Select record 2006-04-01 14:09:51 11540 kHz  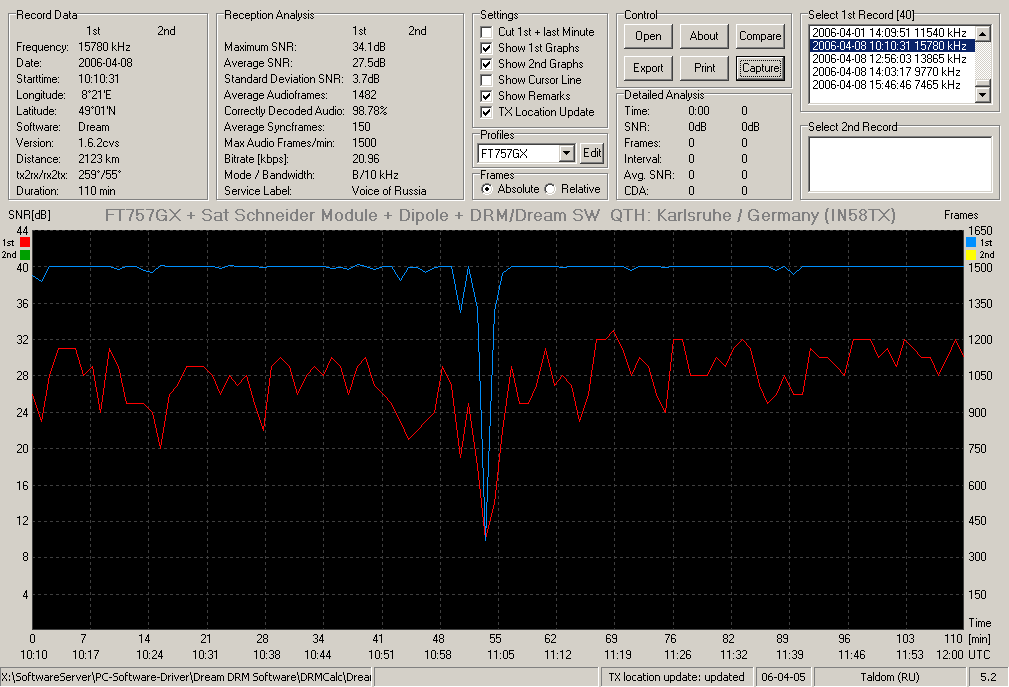(889, 33)
